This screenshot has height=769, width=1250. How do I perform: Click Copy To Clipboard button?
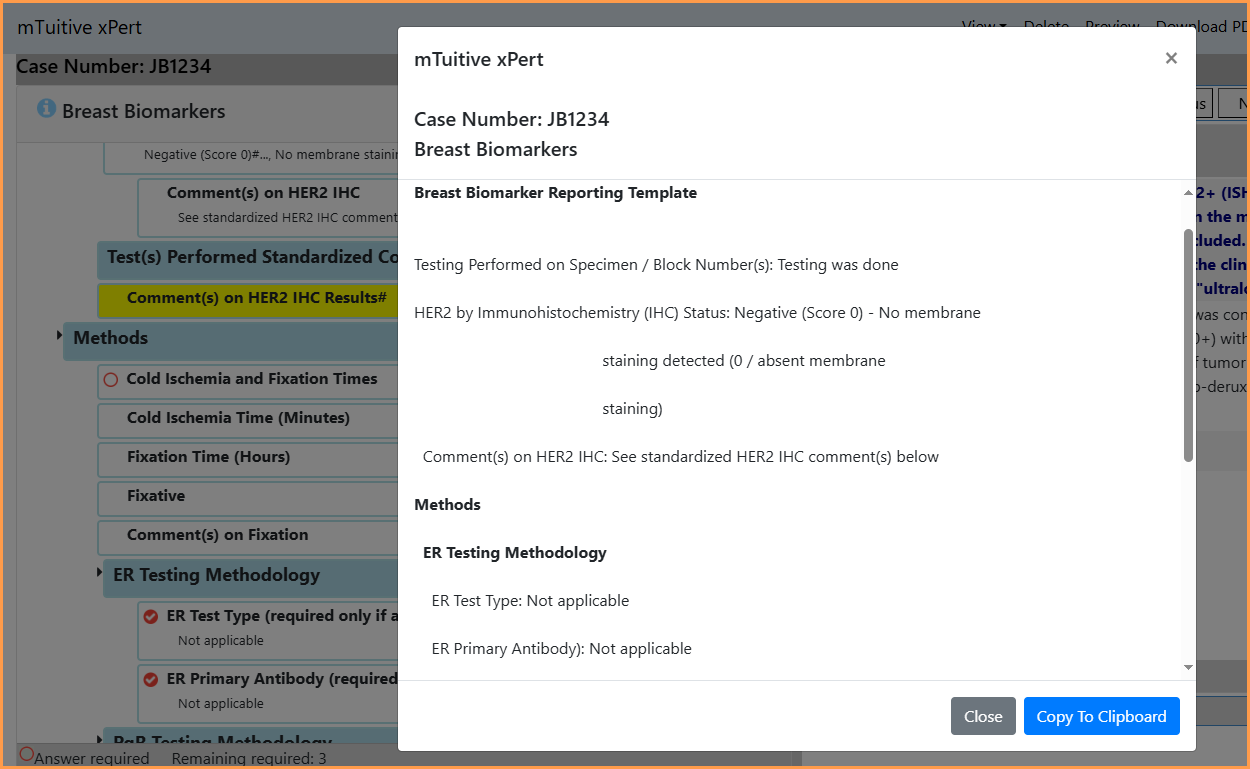tap(1101, 716)
